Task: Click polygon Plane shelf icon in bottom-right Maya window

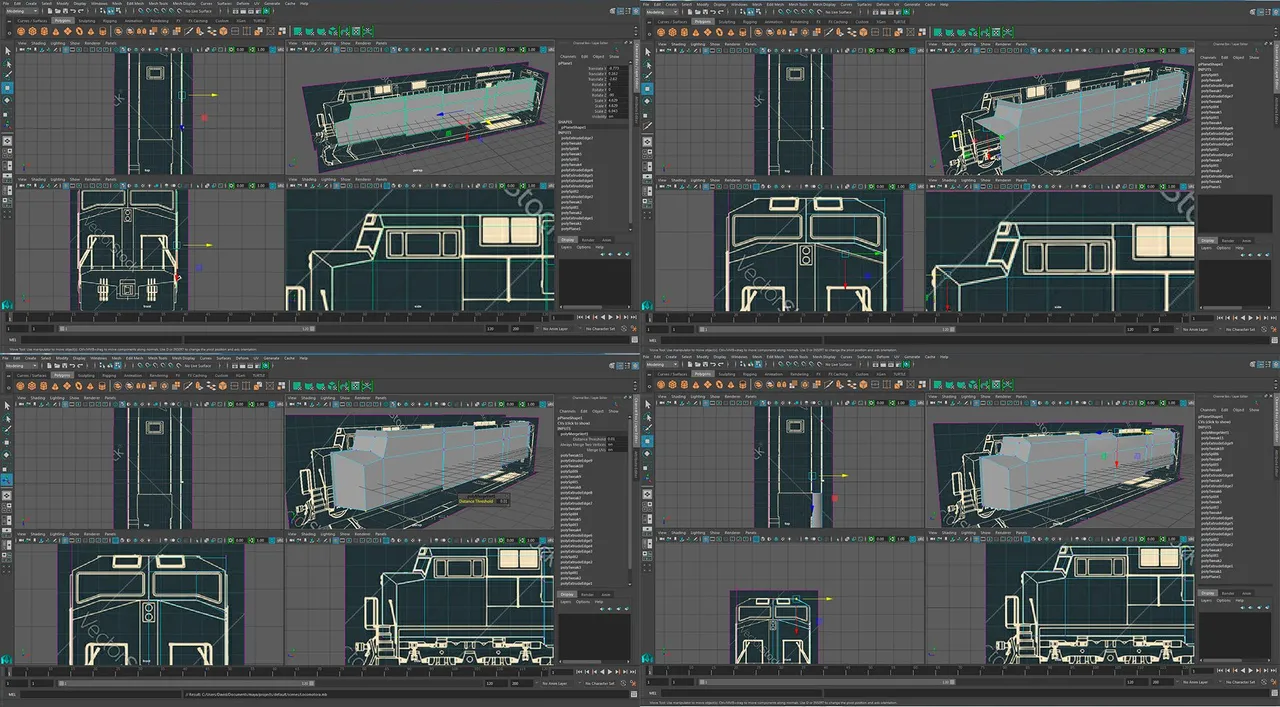Action: click(708, 383)
